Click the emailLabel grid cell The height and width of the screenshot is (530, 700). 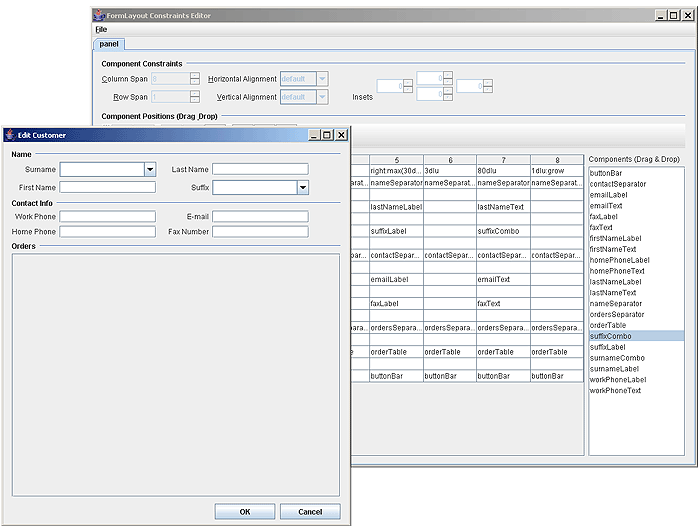tap(396, 280)
